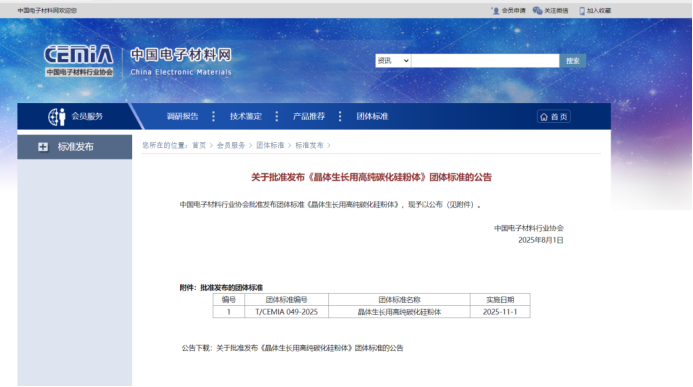693x387 pixels.
Task: Click 标准发布 in the breadcrumb trail
Action: pyautogui.click(x=309, y=145)
